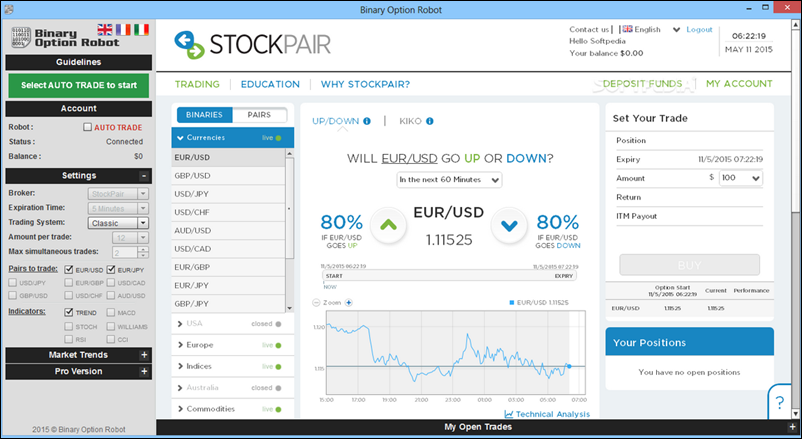Open the Broker dropdown

118,194
